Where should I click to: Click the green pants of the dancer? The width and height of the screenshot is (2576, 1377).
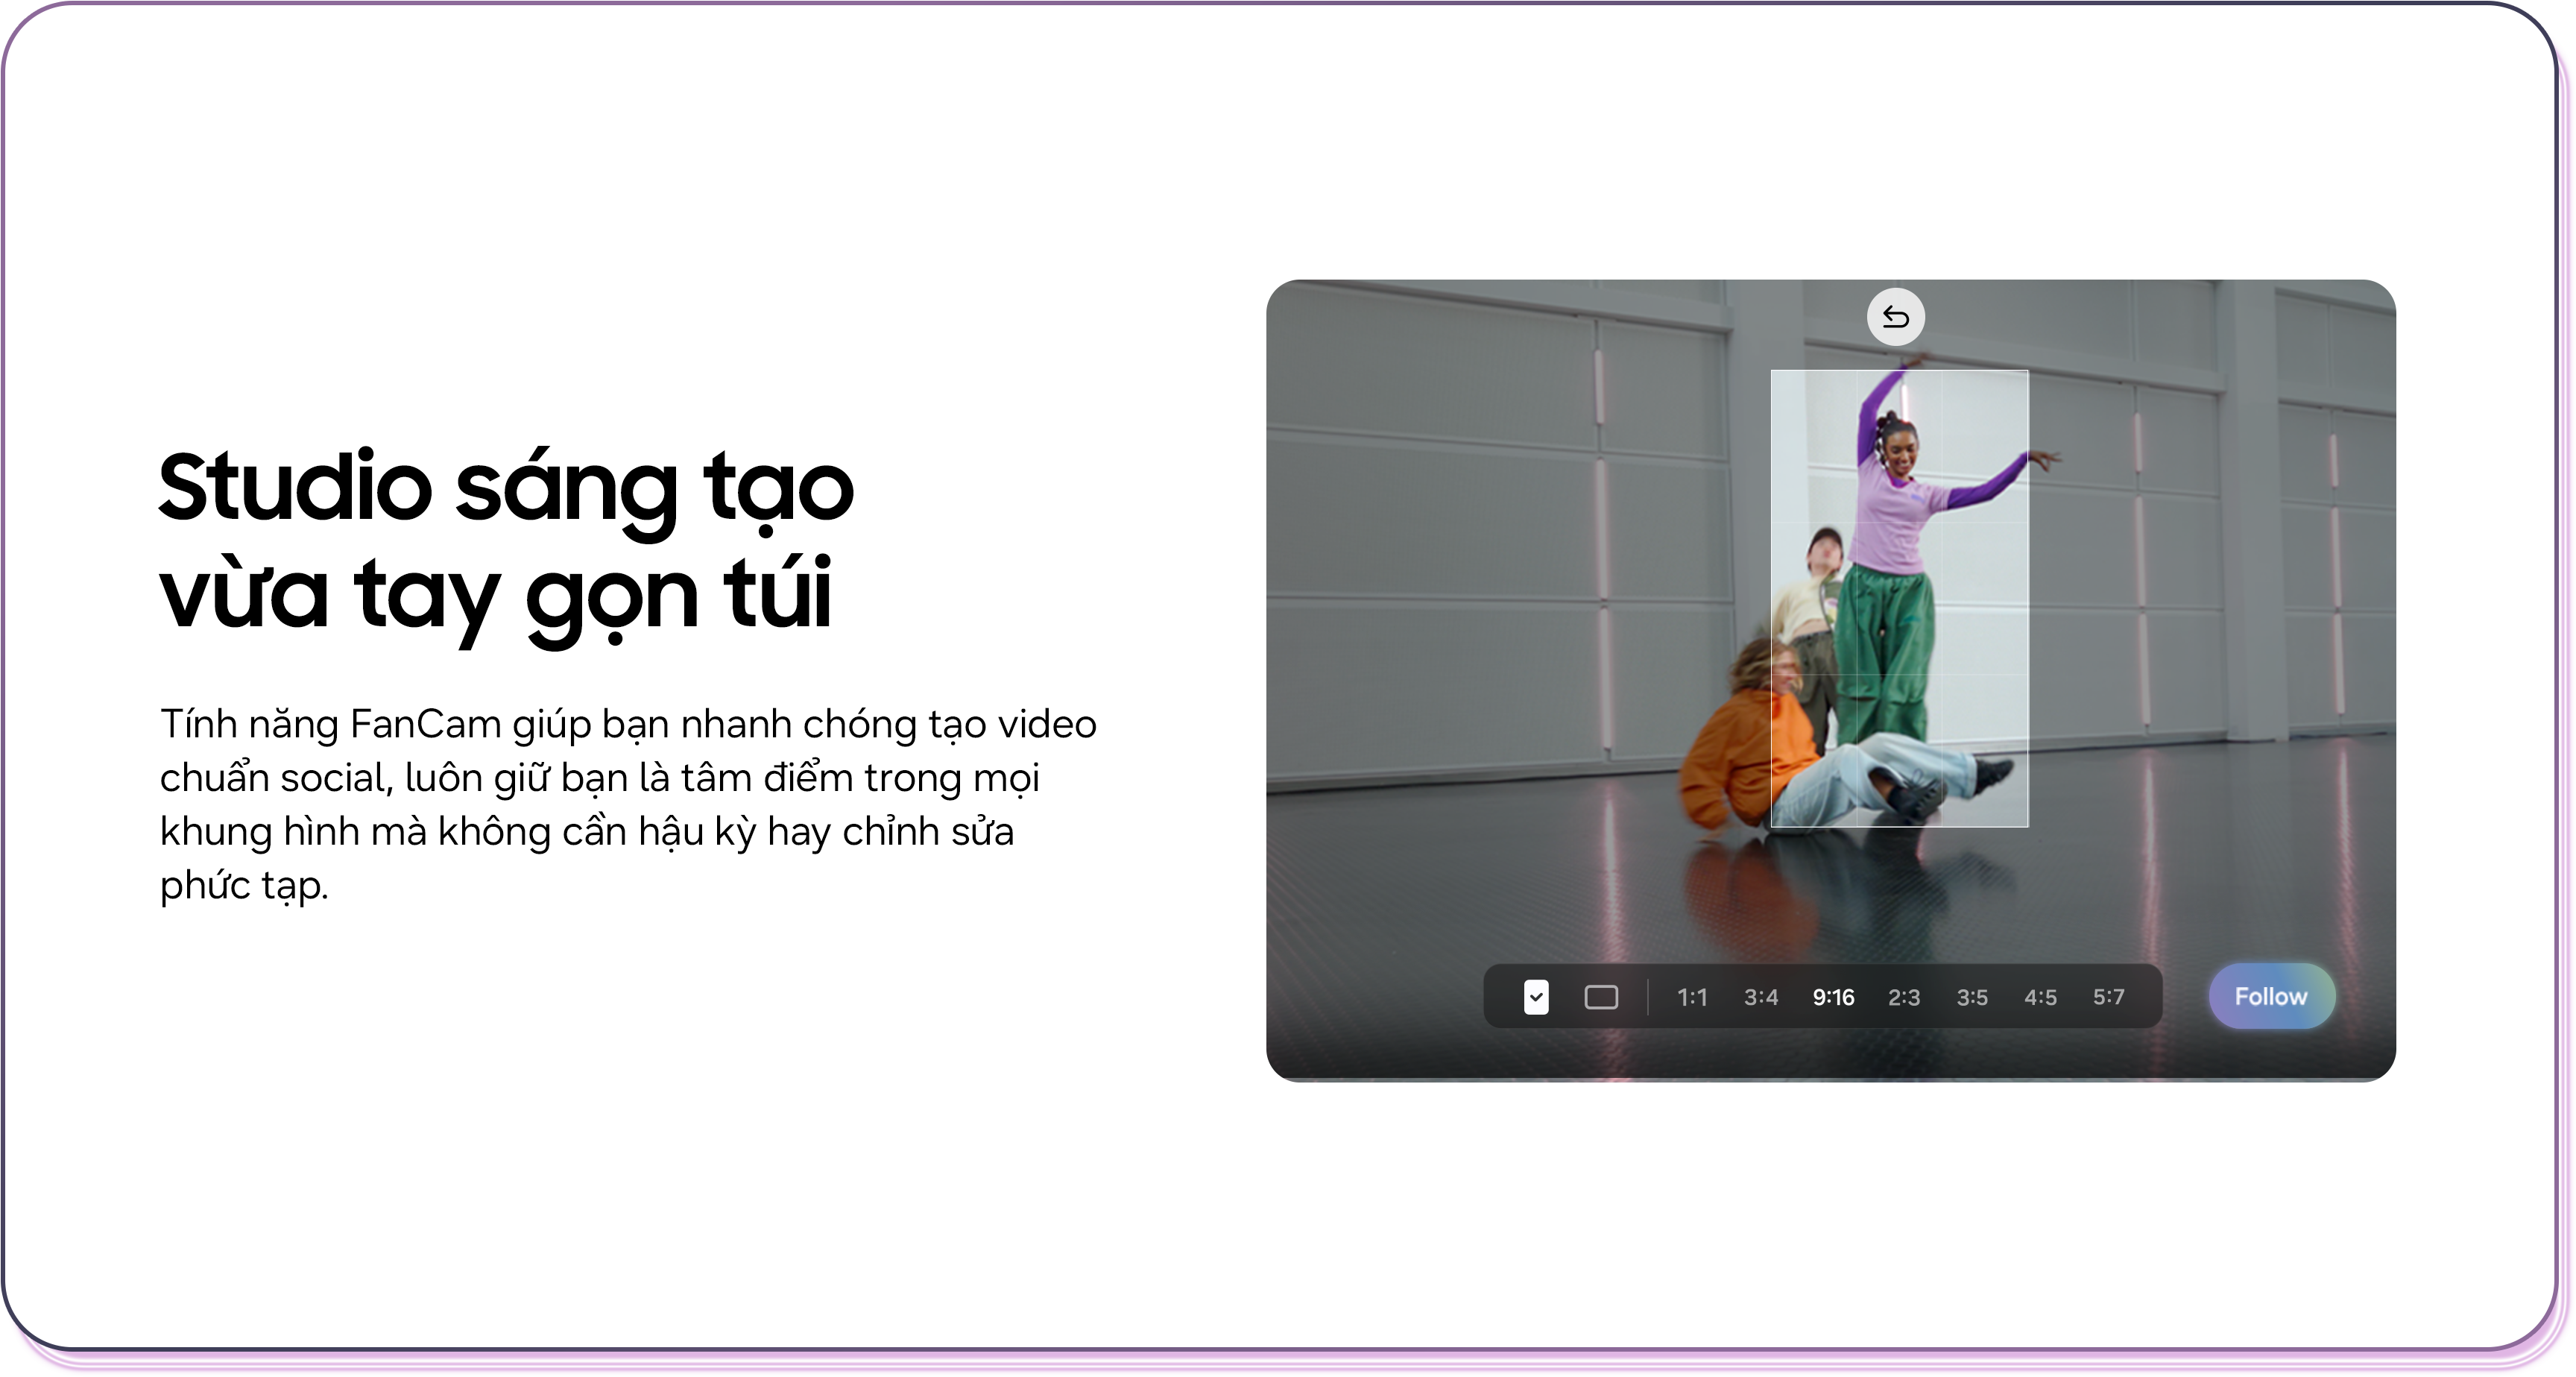pyautogui.click(x=1885, y=650)
